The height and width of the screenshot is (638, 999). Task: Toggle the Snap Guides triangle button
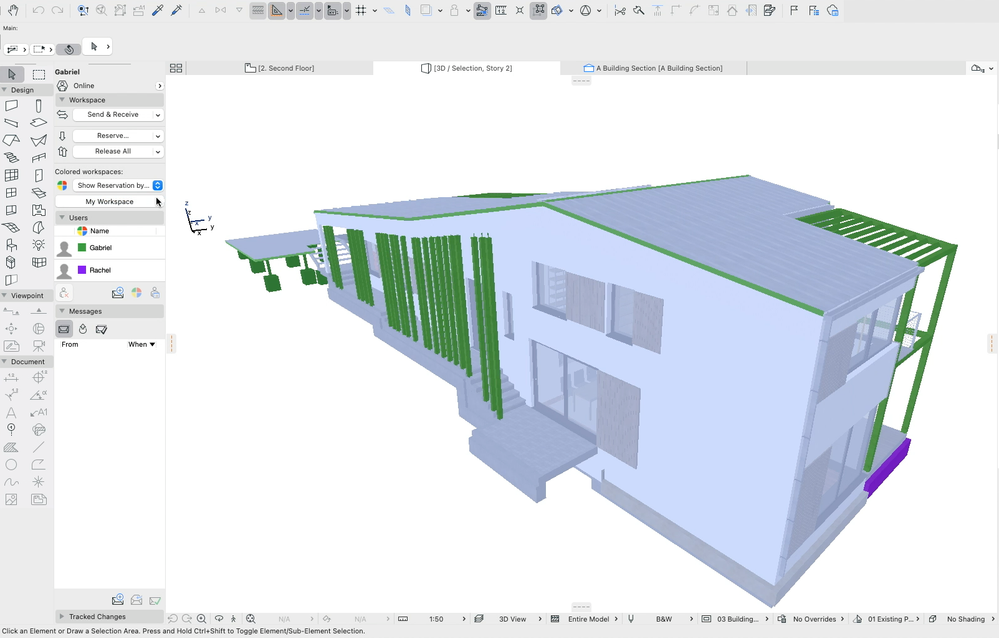pyautogui.click(x=277, y=10)
